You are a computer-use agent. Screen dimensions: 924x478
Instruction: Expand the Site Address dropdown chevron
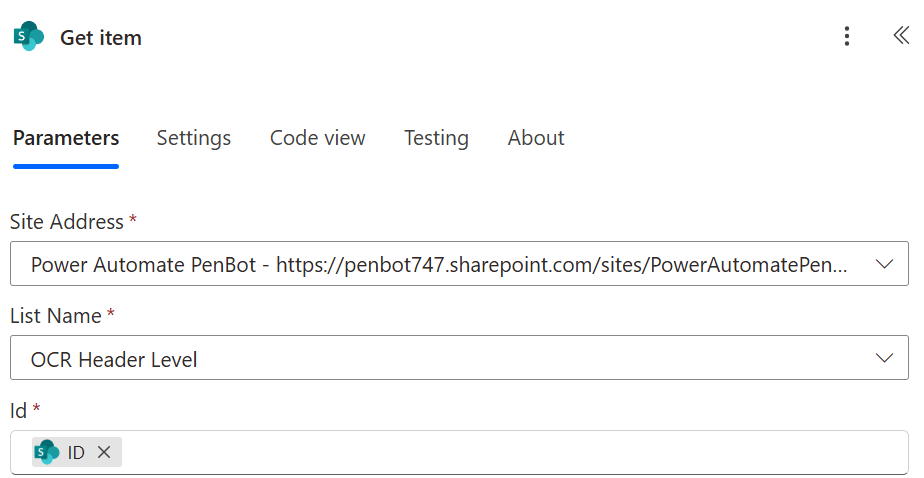(884, 264)
